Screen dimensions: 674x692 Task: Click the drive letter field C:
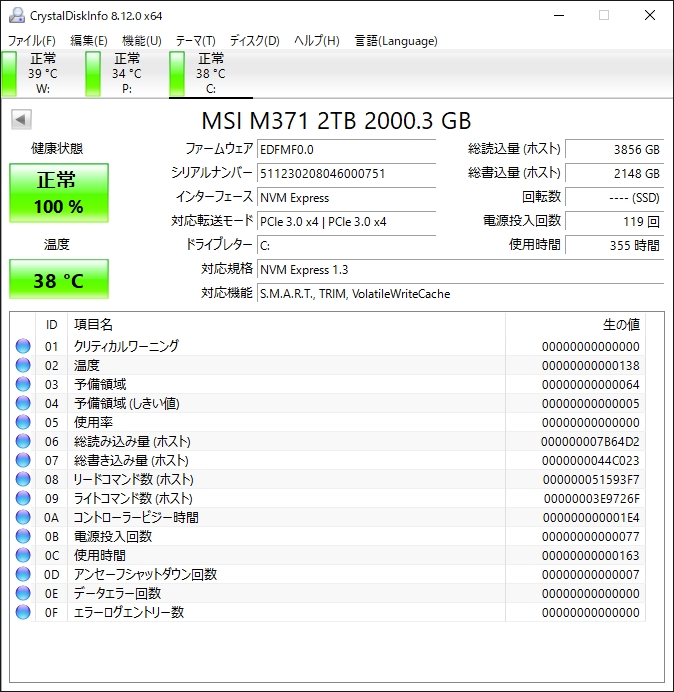(346, 245)
